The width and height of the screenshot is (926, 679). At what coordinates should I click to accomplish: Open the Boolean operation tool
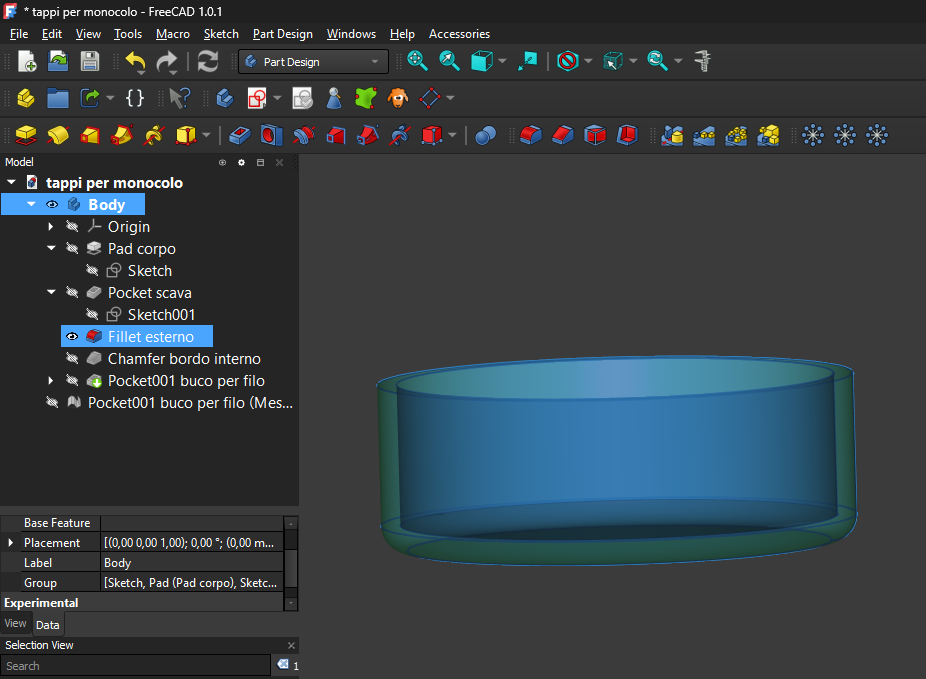(486, 135)
